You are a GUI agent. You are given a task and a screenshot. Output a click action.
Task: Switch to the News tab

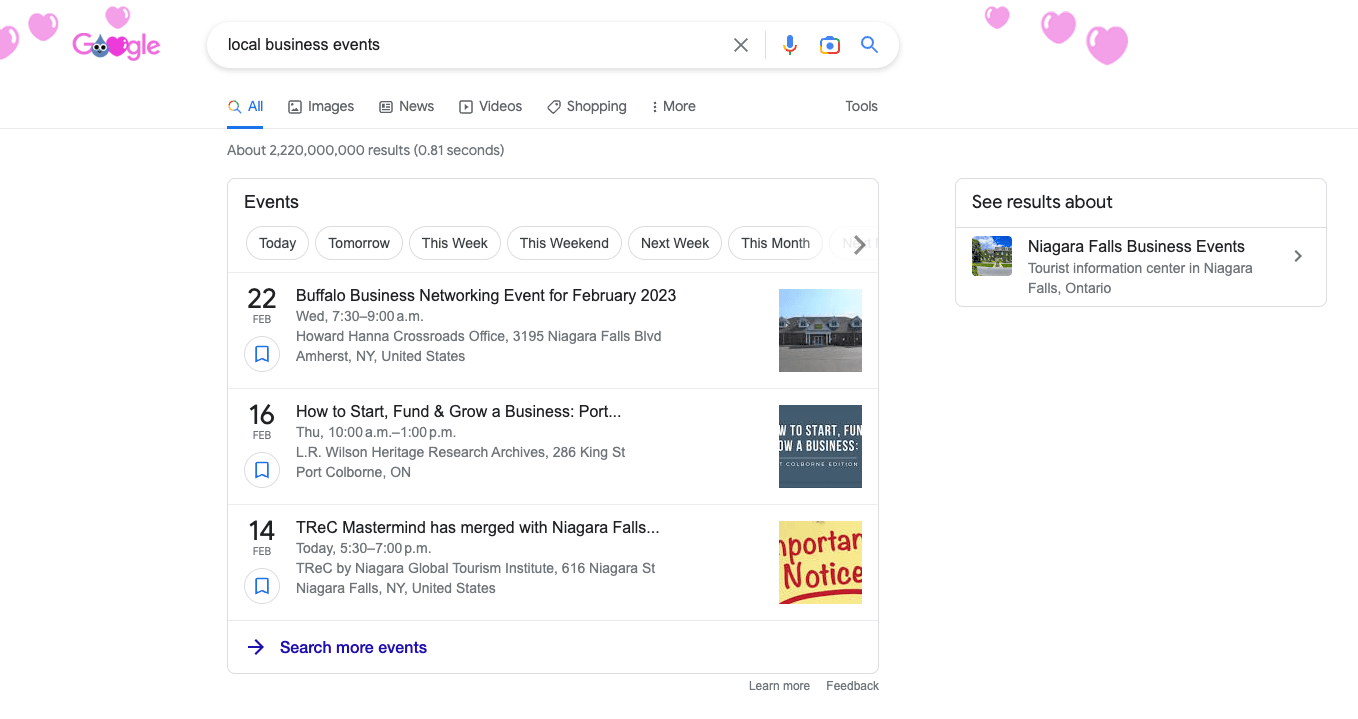coord(406,107)
